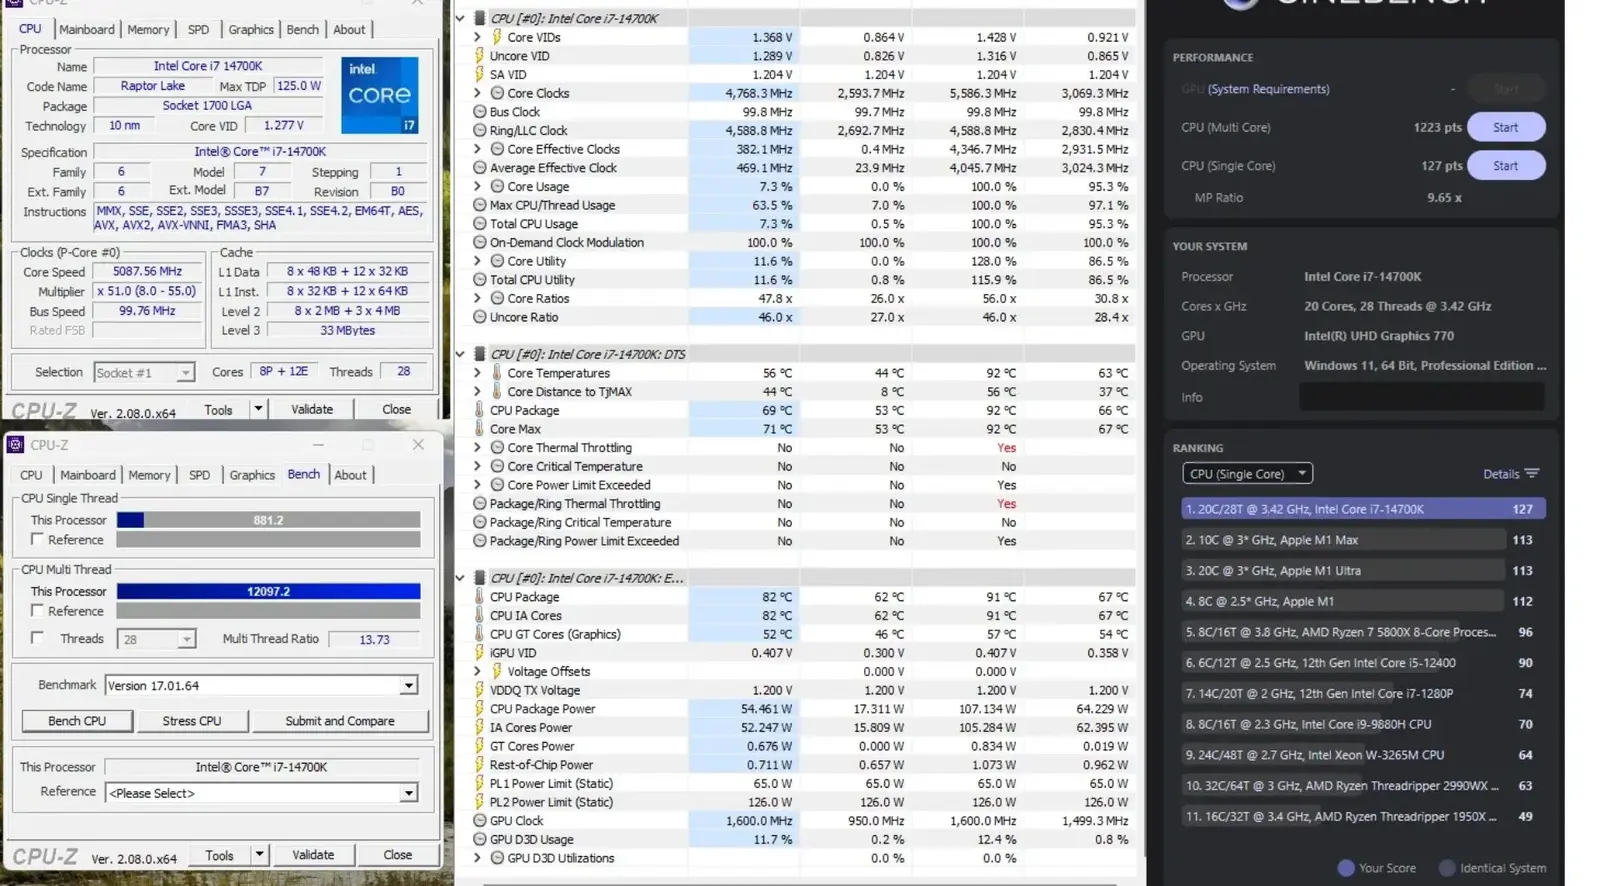Click Validate in the upper CPU-Z window
The width and height of the screenshot is (1600, 886).
point(312,409)
